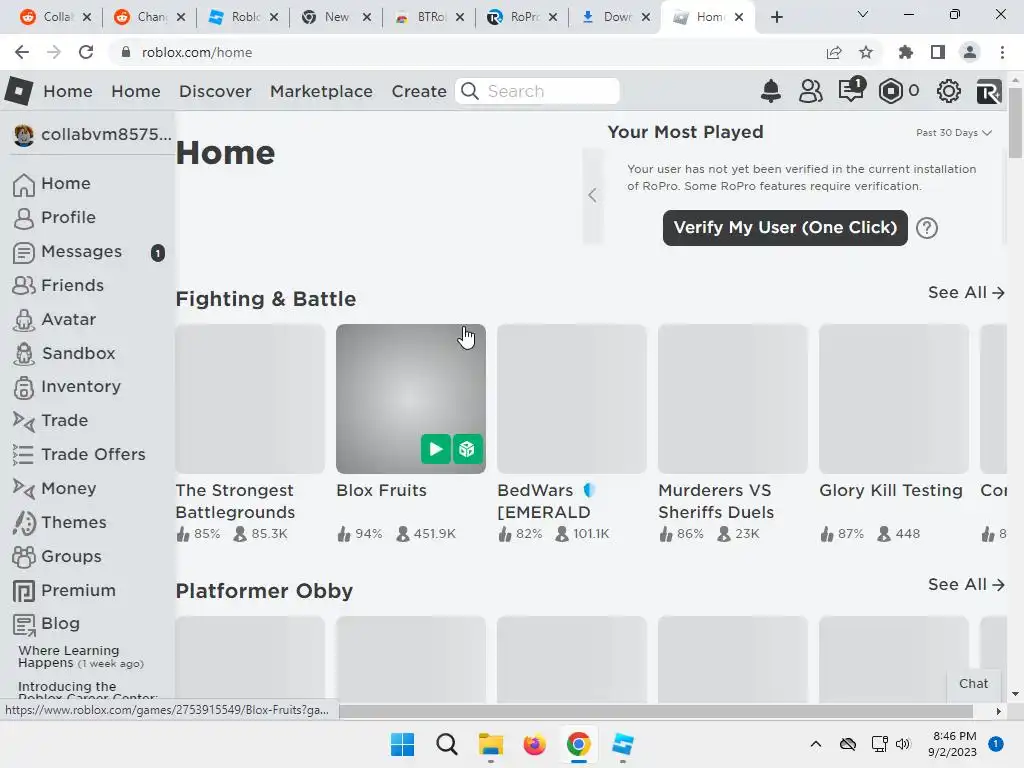Screen dimensions: 1024x768
Task: Expand the Past 30 Days dropdown
Action: coord(953,133)
